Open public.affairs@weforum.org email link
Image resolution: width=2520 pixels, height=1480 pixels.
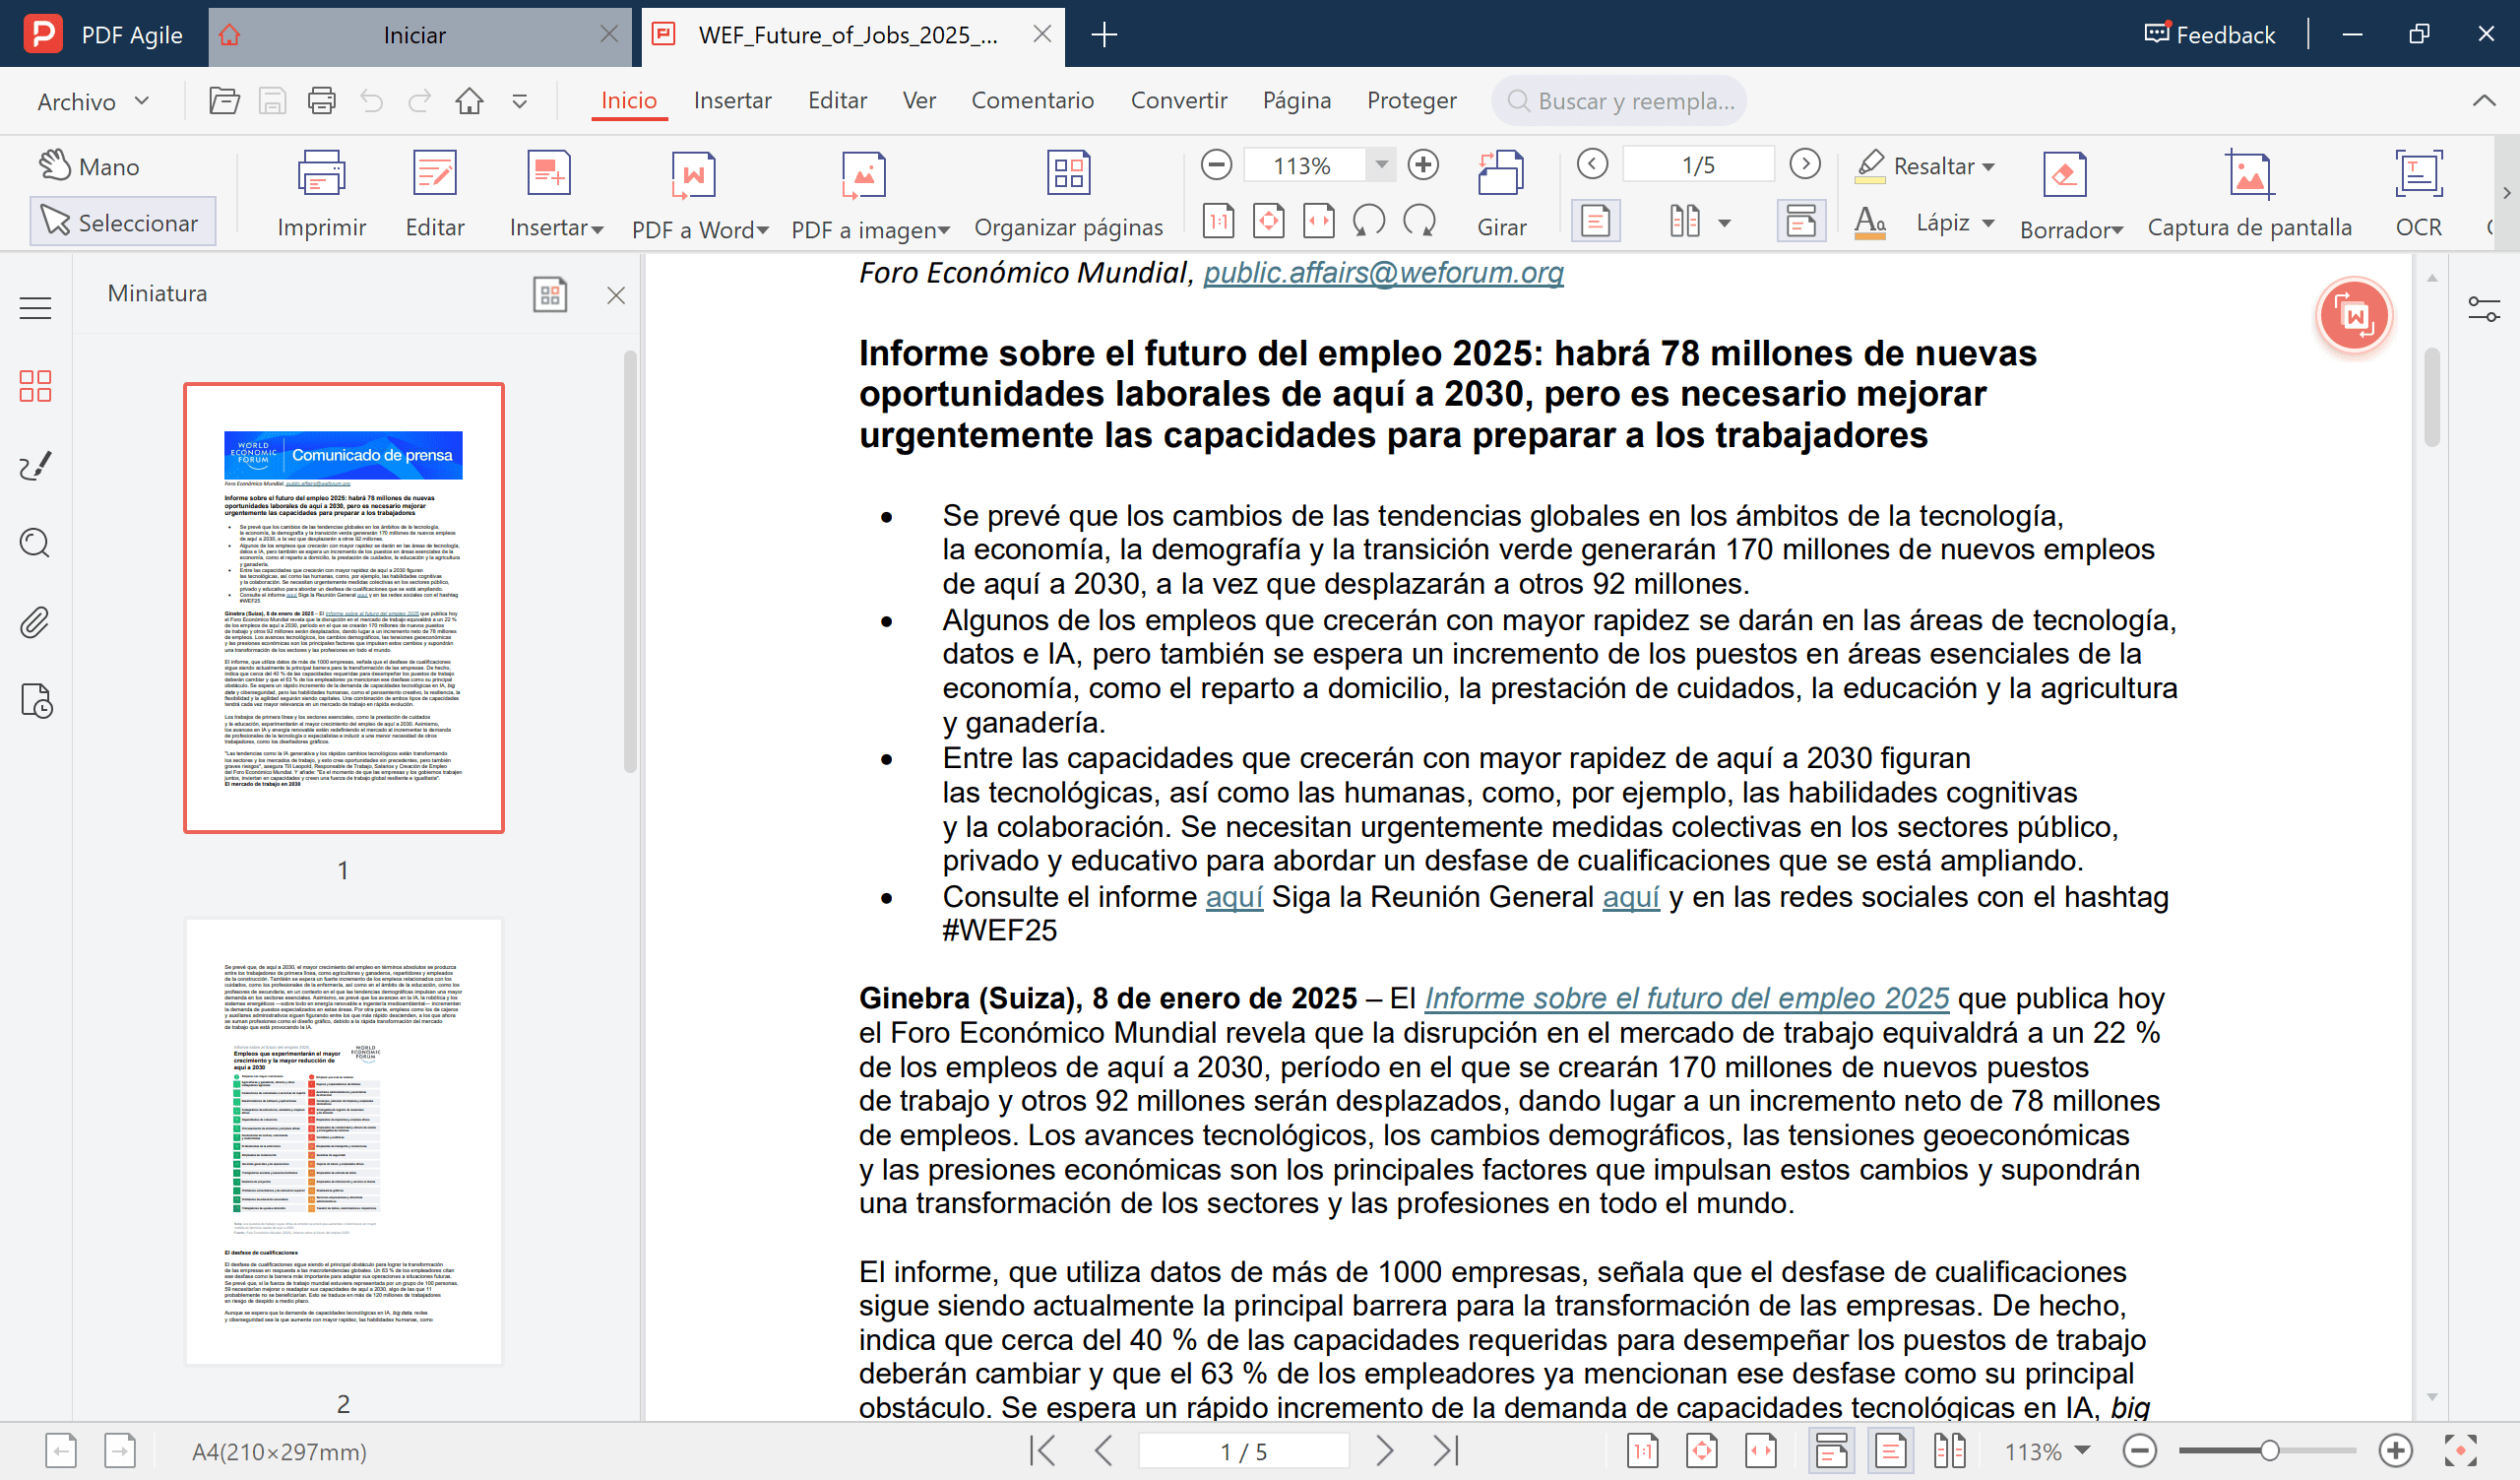[1383, 272]
